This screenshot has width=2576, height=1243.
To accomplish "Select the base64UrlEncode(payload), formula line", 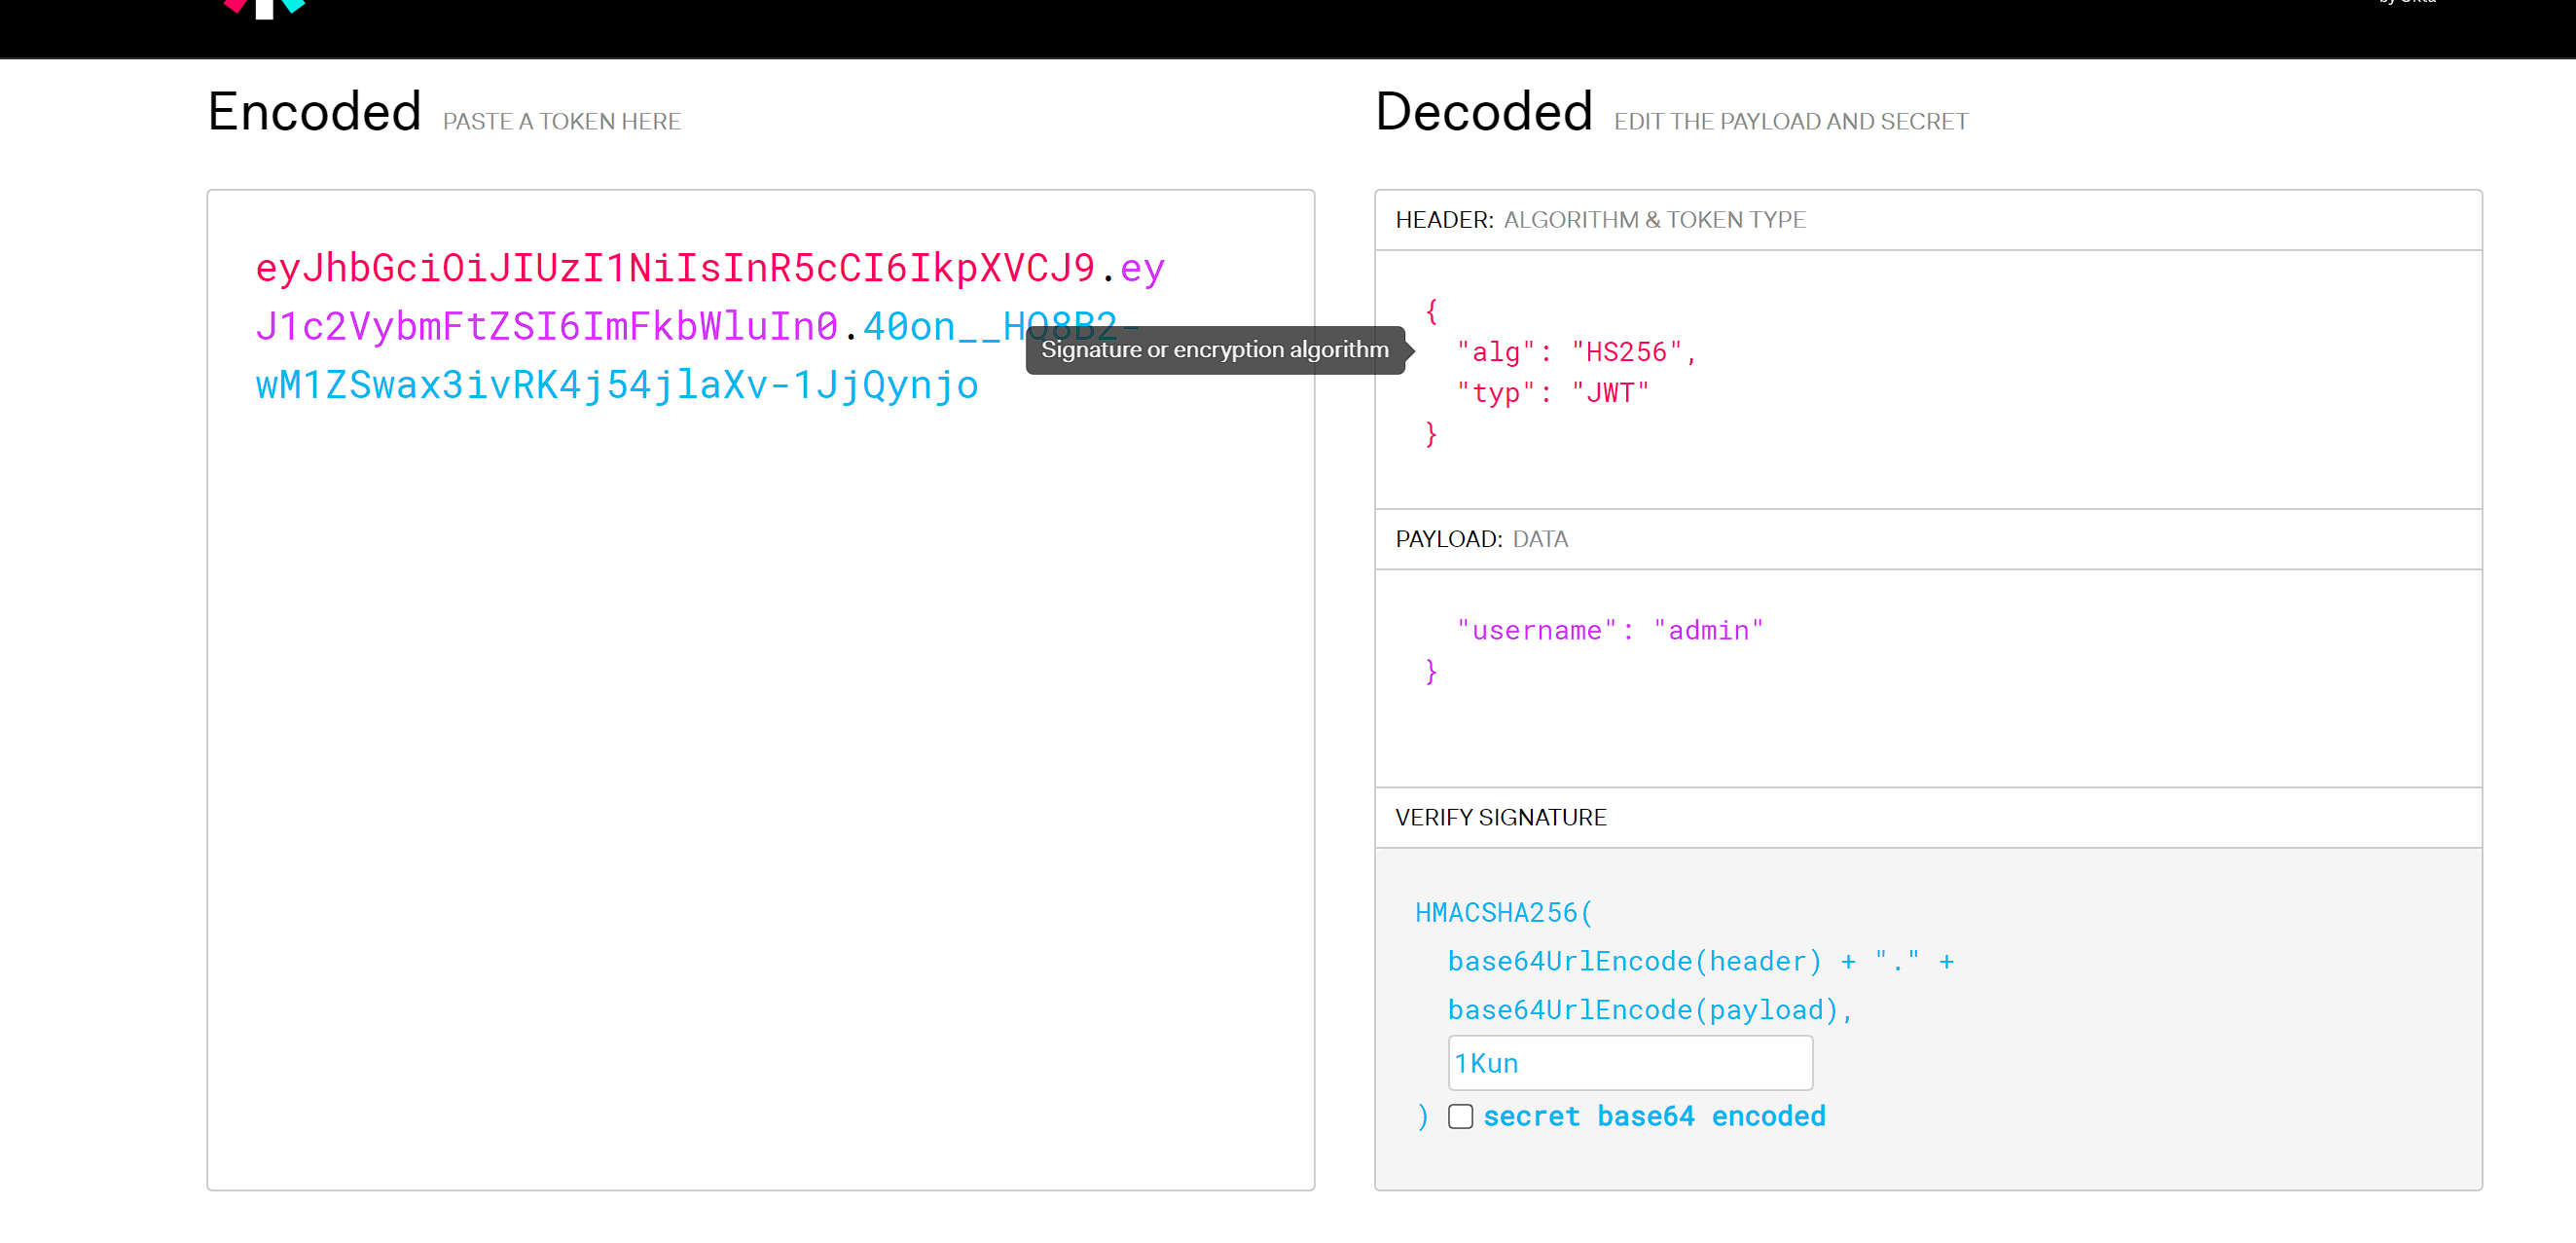I will click(1650, 1010).
